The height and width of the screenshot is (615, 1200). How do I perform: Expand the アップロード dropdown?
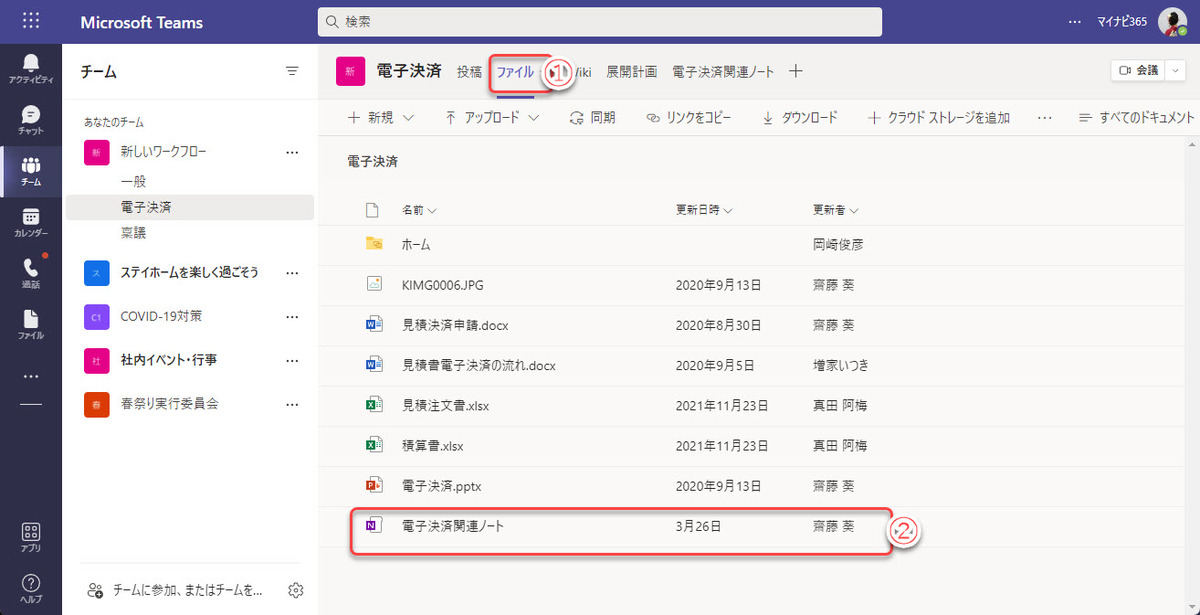[534, 118]
